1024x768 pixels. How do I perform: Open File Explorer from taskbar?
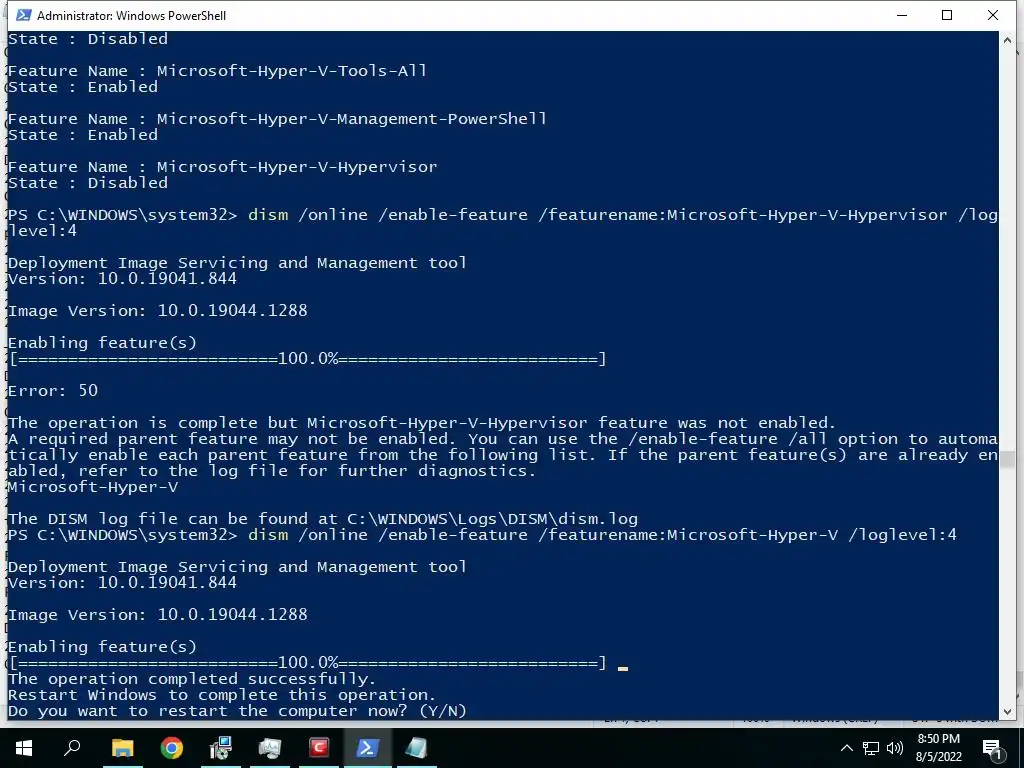[123, 748]
